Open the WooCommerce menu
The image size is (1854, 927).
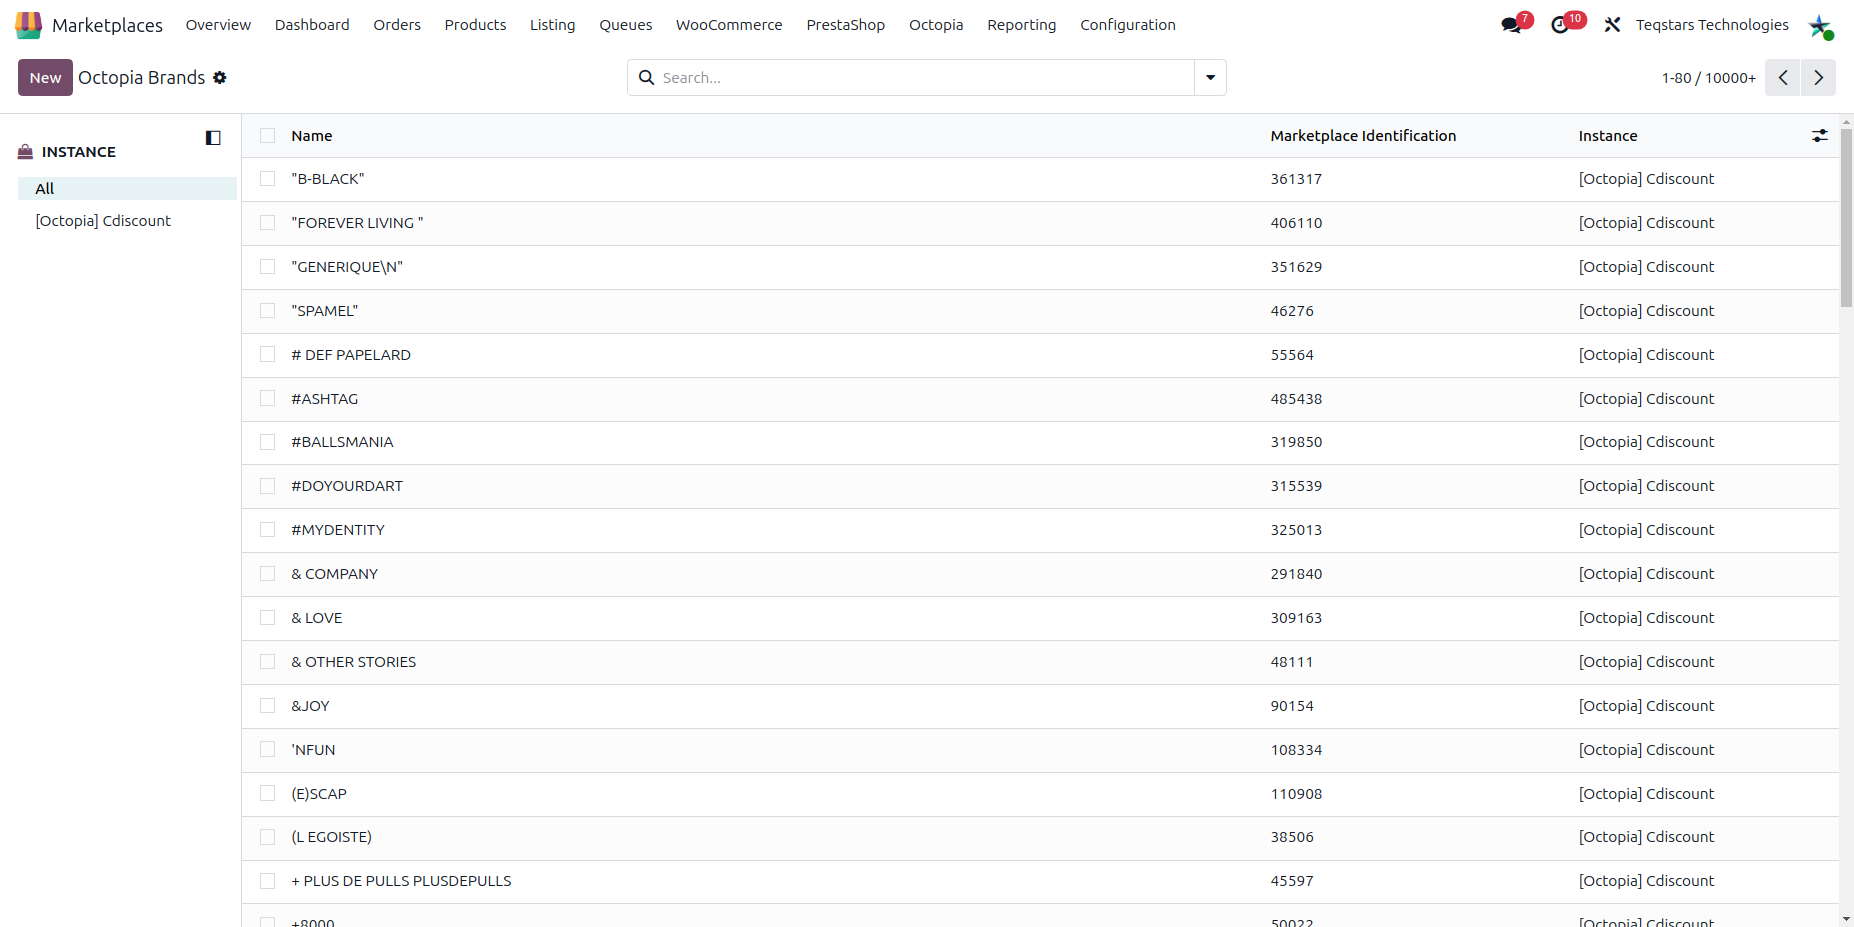pyautogui.click(x=729, y=25)
